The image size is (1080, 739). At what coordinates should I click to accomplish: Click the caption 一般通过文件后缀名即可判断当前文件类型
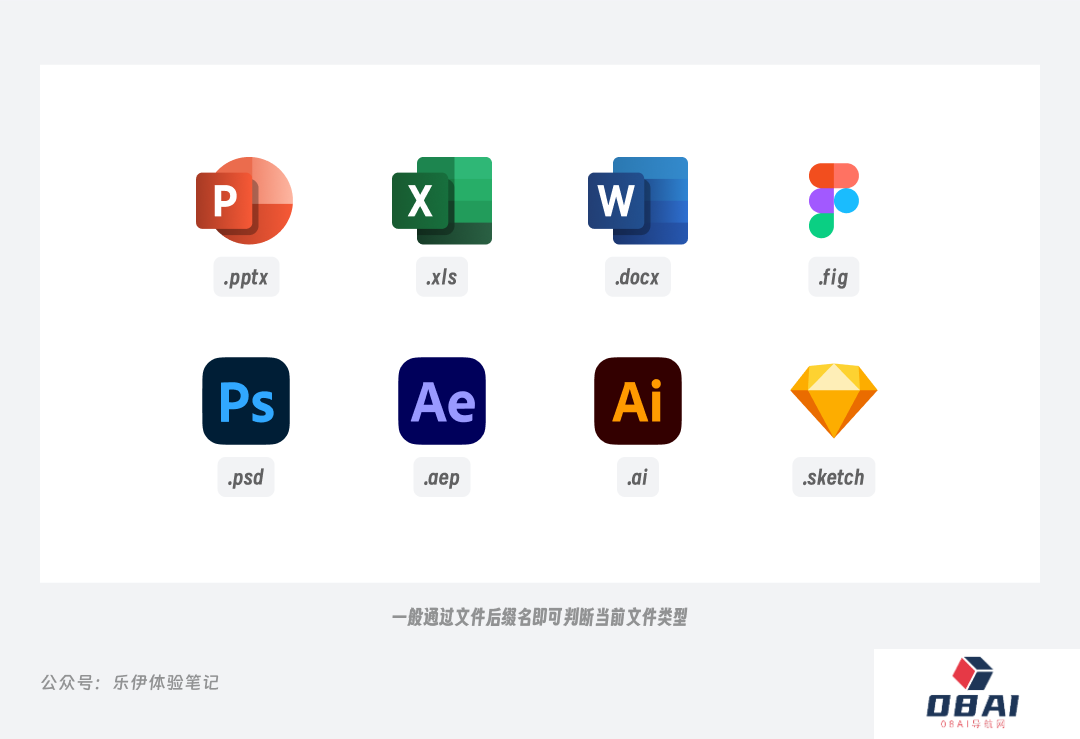pos(540,617)
